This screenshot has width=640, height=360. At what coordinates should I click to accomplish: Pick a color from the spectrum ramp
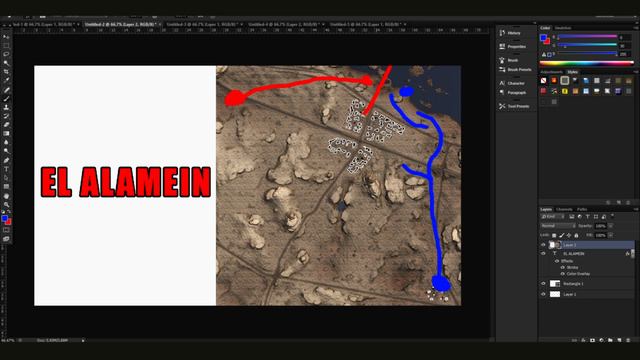pyautogui.click(x=587, y=63)
